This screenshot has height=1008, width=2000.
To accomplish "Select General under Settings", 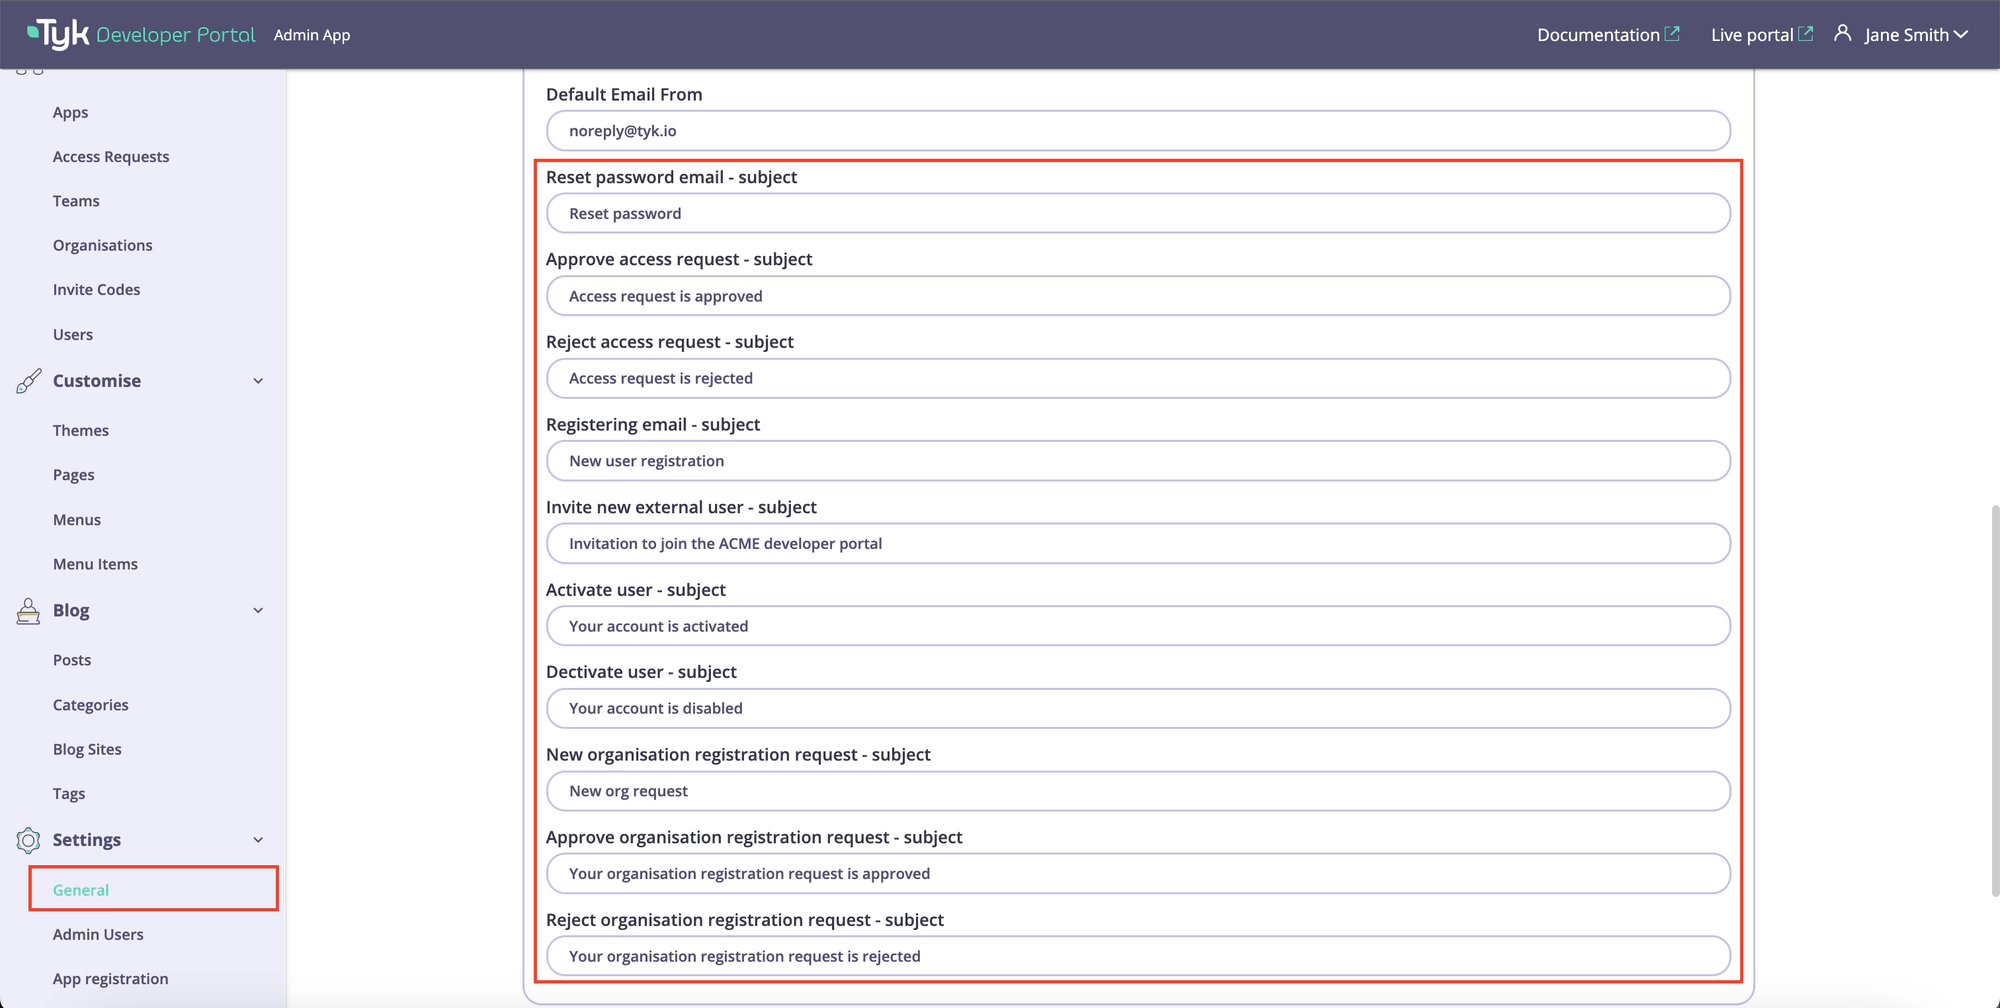I will [81, 890].
